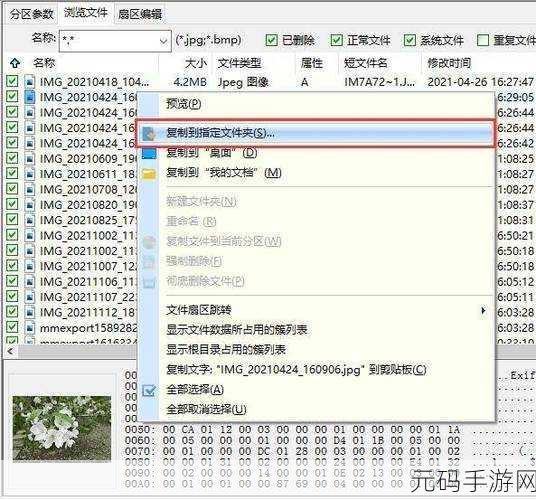Click file icon of IMG_20210820_19
The height and width of the screenshot is (500, 536).
(30, 204)
